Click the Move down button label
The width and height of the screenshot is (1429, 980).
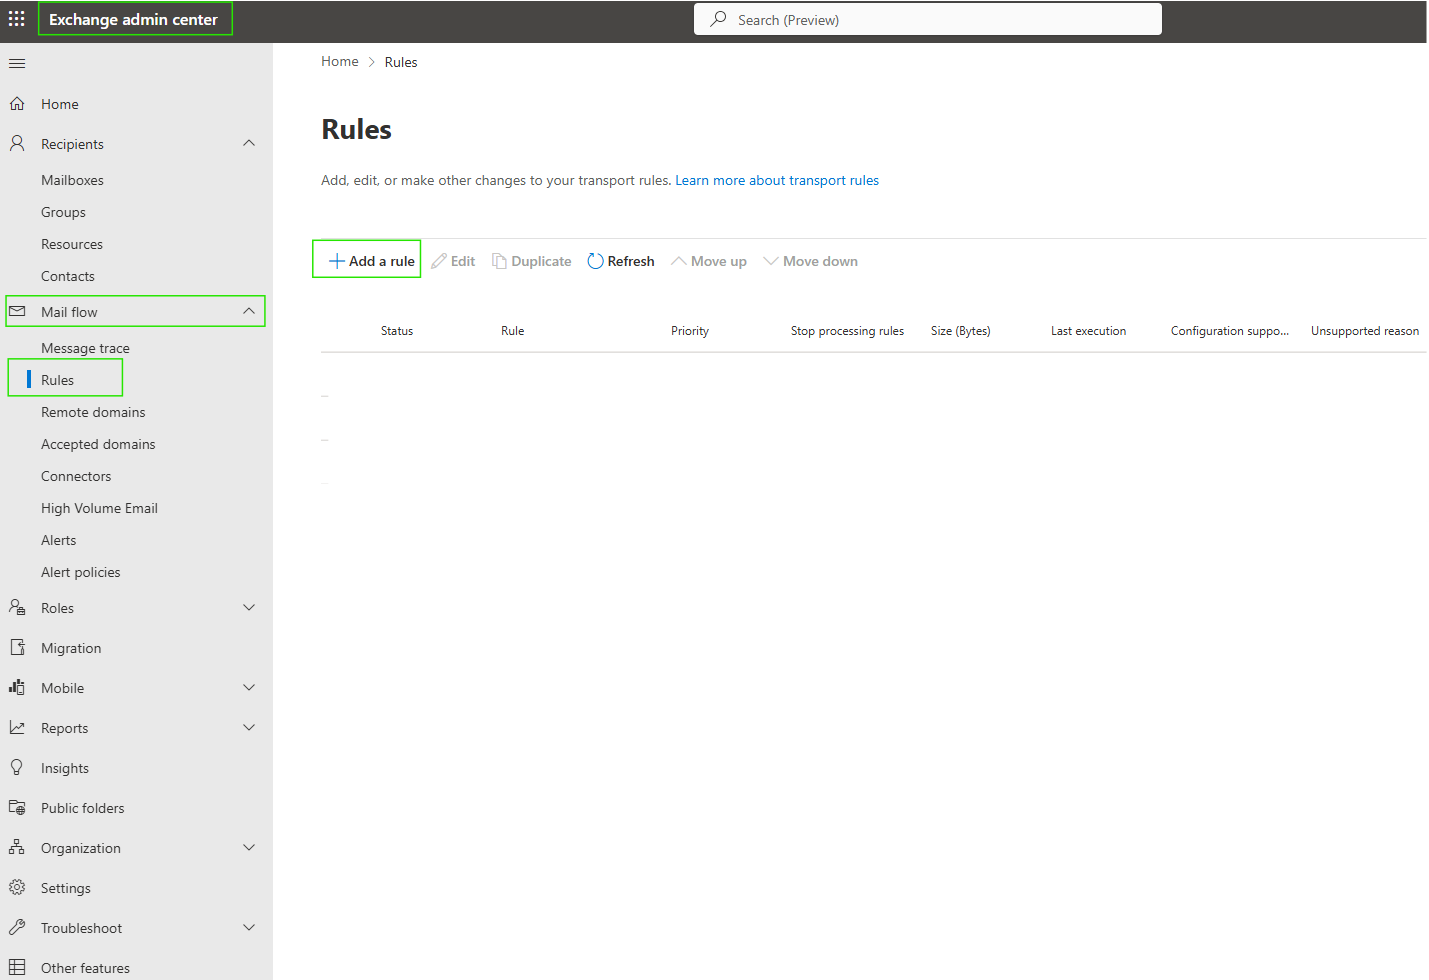click(820, 261)
